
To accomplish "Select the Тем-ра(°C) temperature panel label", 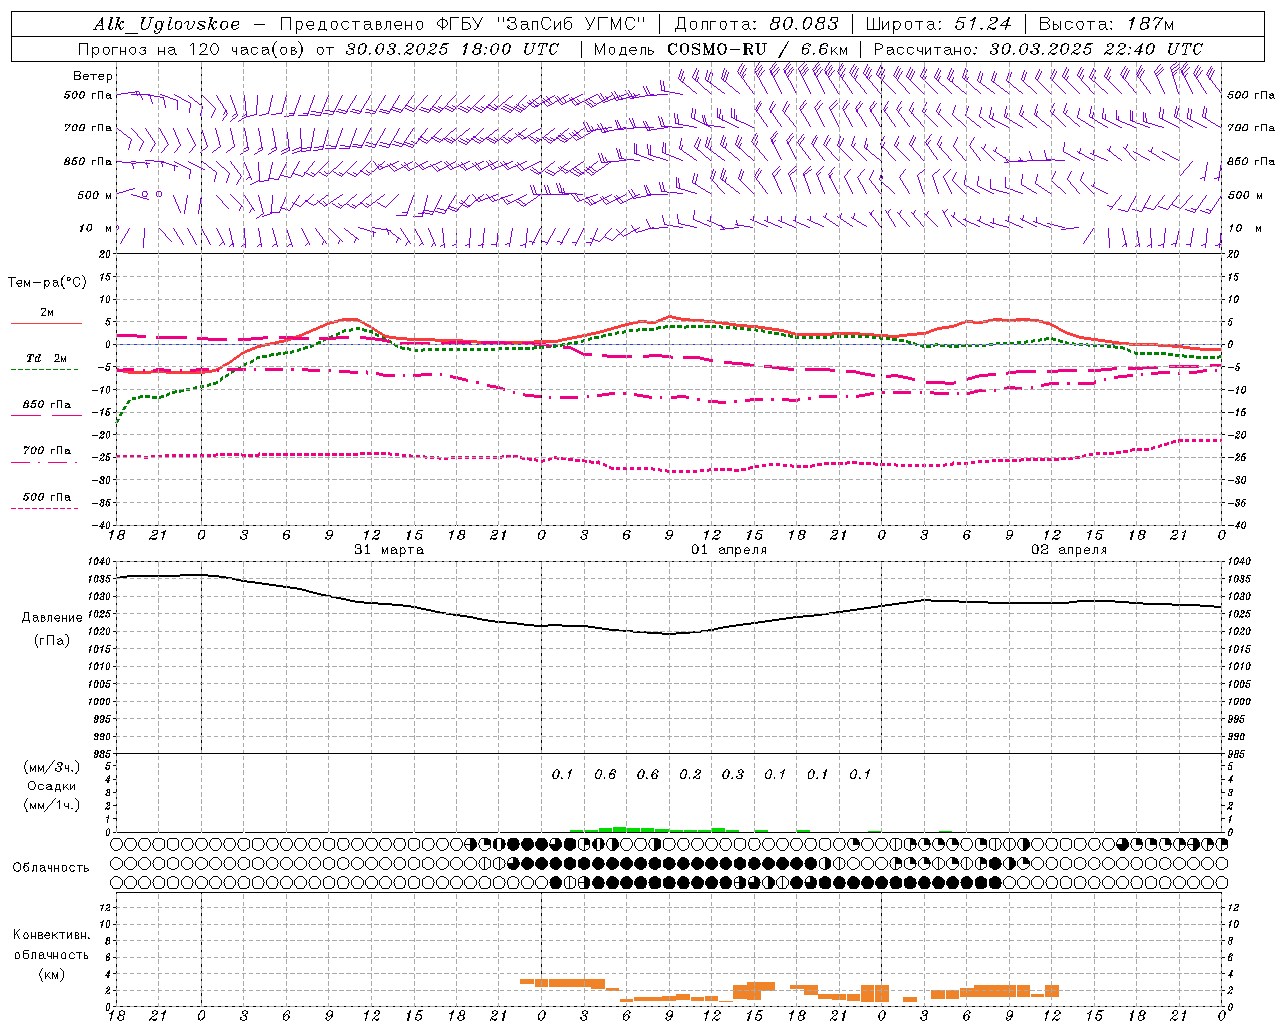I will (47, 283).
